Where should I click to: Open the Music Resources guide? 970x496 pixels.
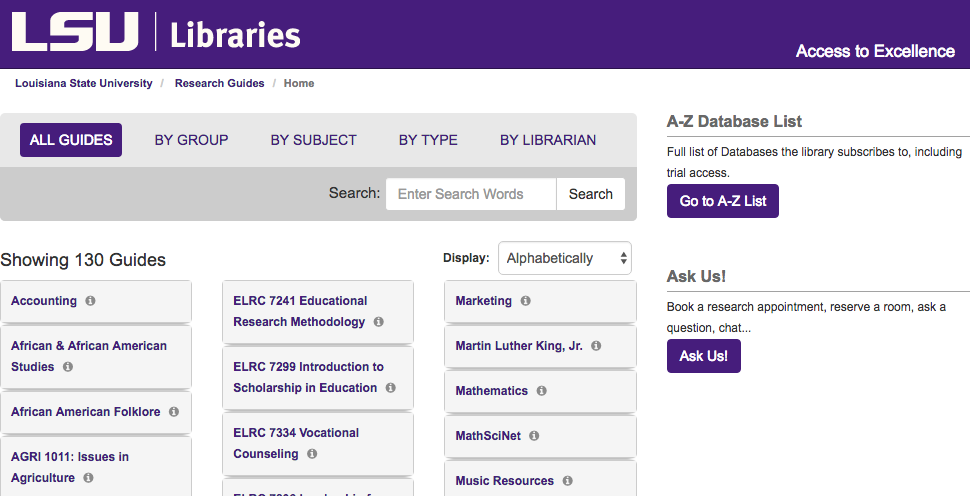pyautogui.click(x=505, y=481)
